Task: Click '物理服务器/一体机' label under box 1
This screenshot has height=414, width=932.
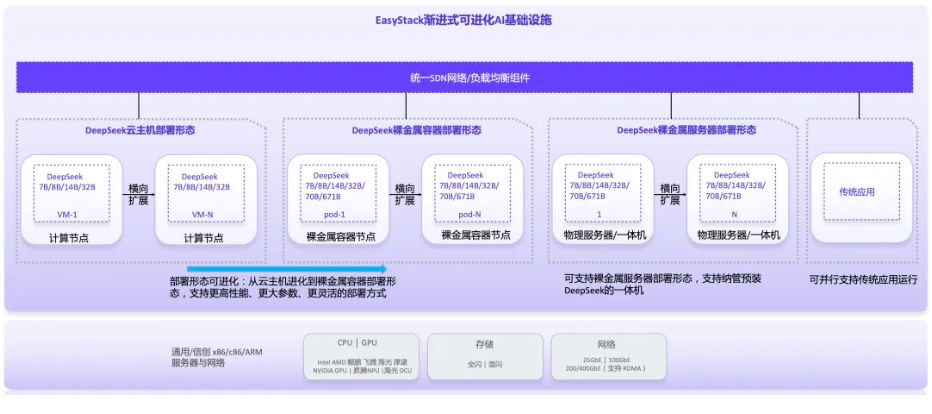Action: click(604, 235)
